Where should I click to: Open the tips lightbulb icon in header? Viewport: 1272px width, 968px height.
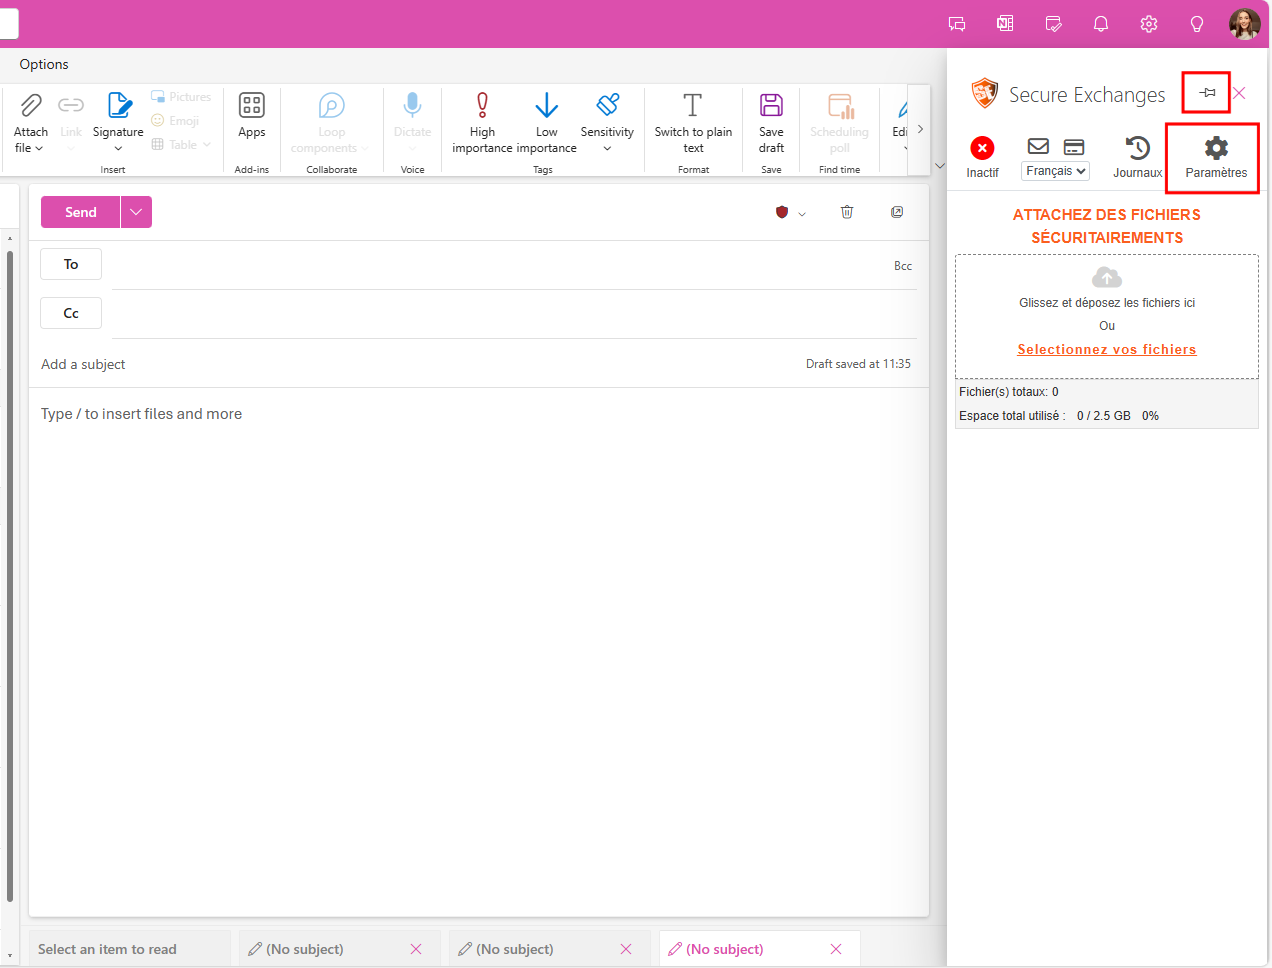1197,24
